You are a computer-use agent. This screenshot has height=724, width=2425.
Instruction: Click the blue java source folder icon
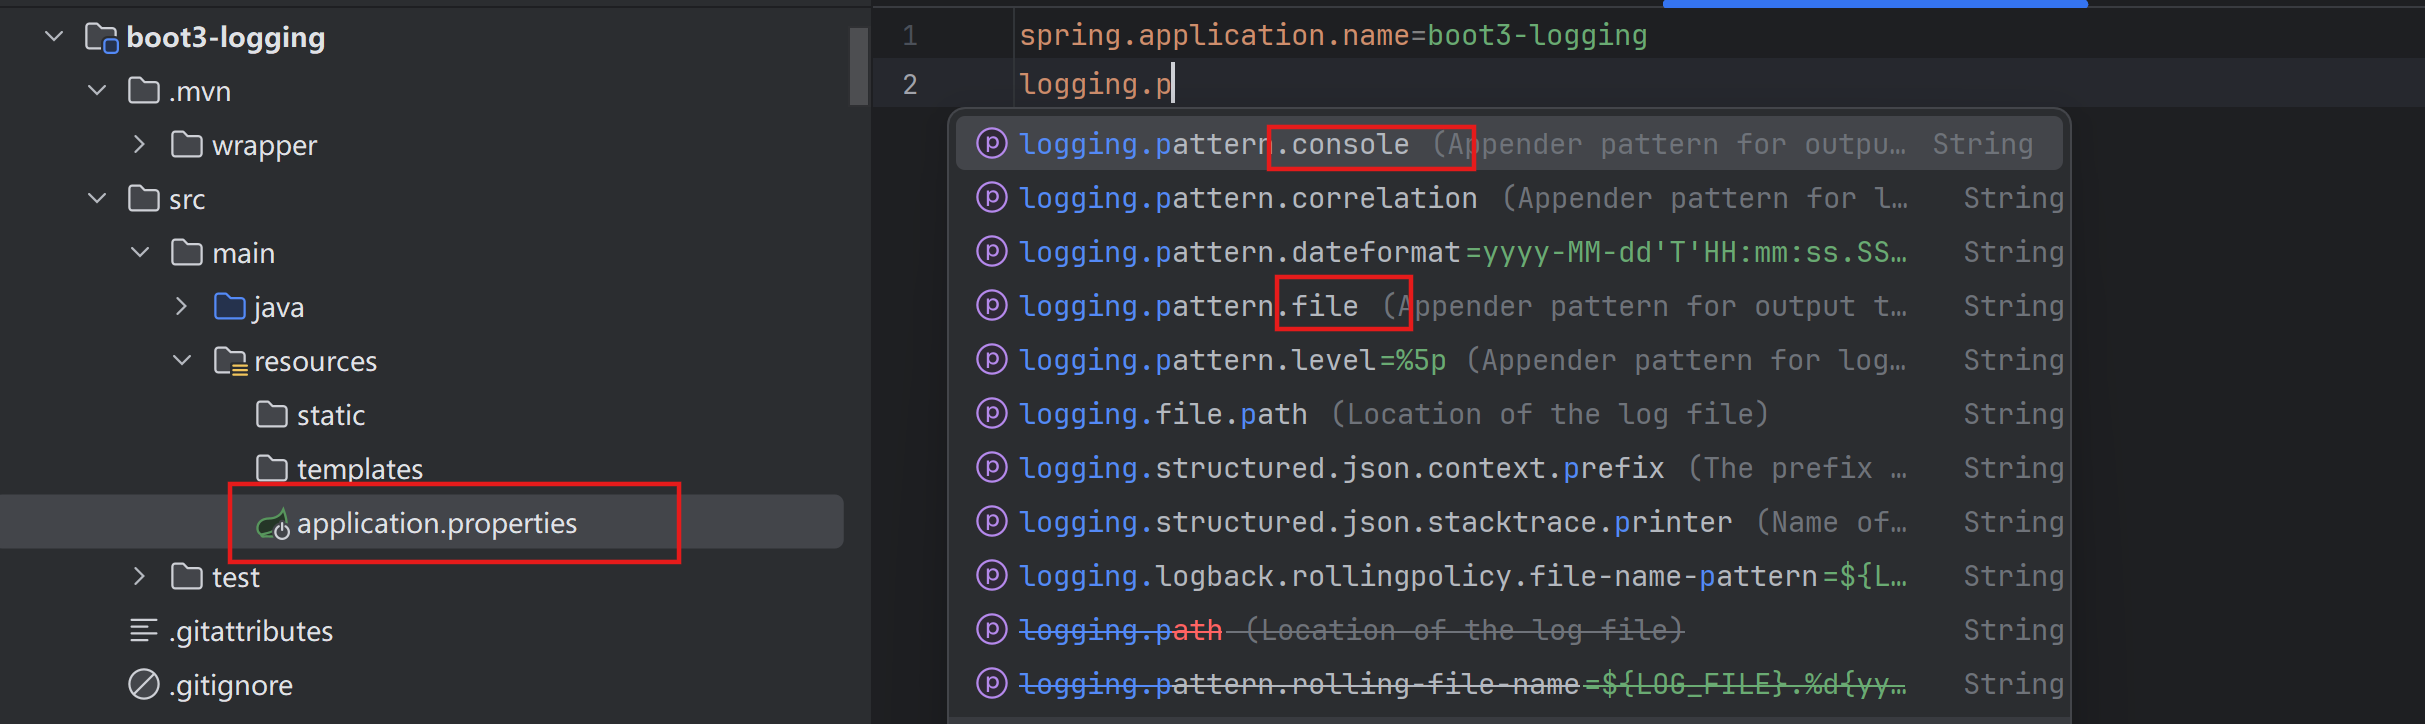pyautogui.click(x=230, y=307)
